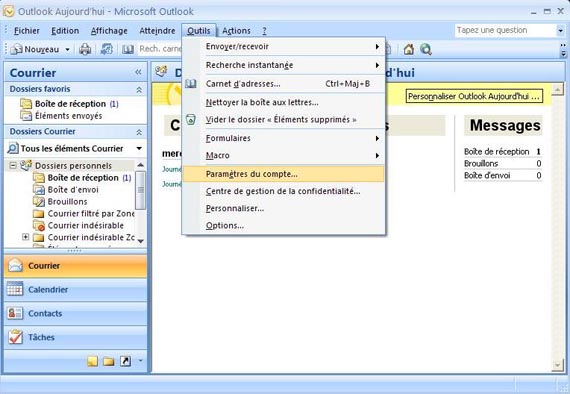Screen dimensions: 570x394
Task: Open the address book toolbar icon
Action: pyautogui.click(x=128, y=49)
